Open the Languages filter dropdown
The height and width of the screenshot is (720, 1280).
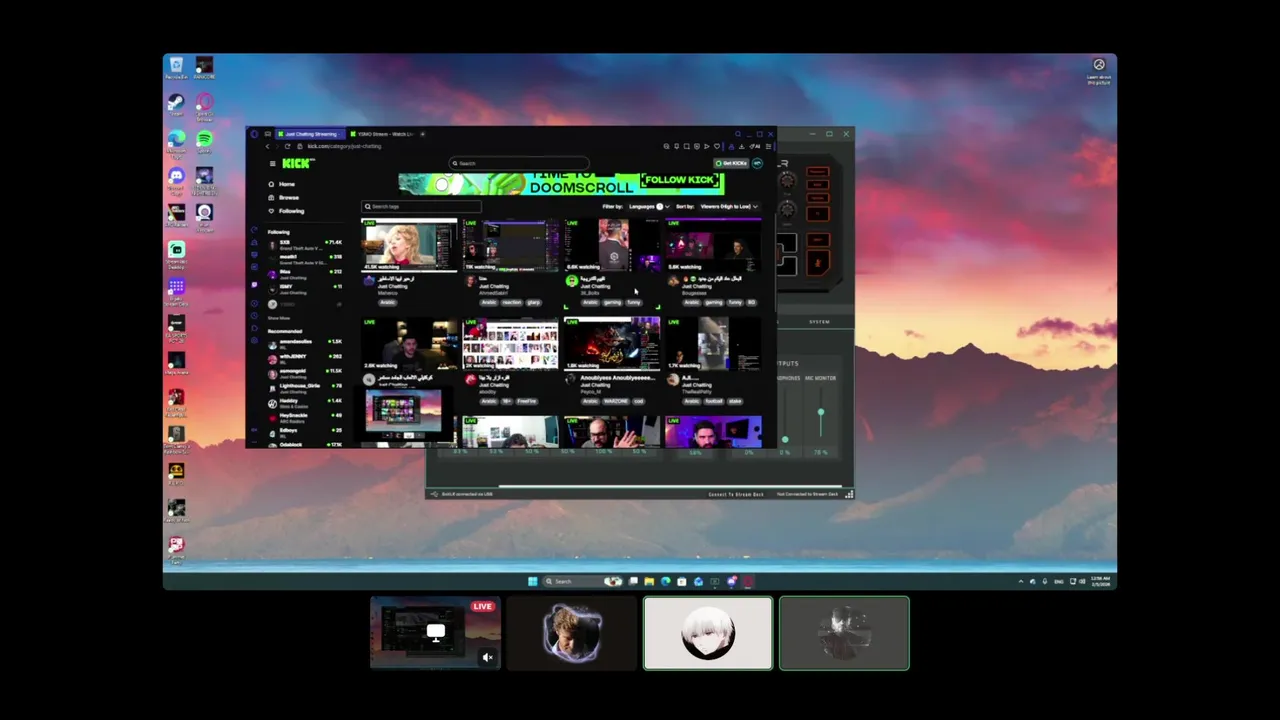pos(649,206)
